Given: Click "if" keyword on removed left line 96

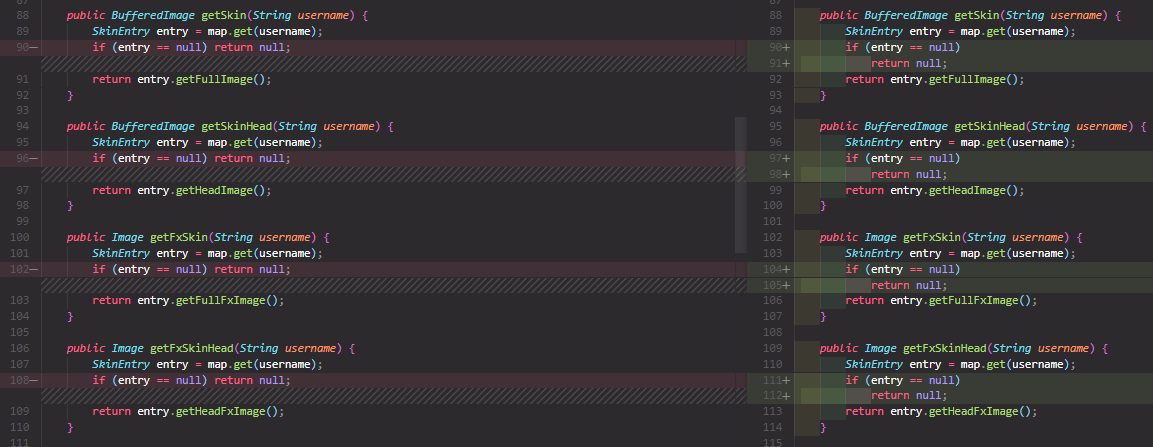Looking at the screenshot, I should [99, 158].
